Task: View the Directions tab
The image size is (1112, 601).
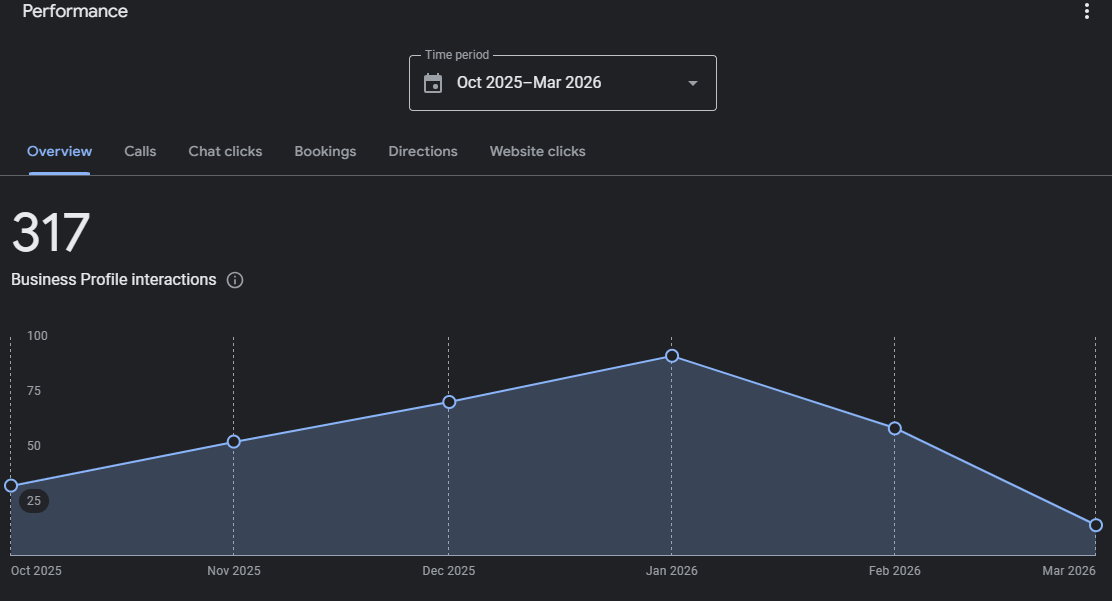Action: coord(423,152)
